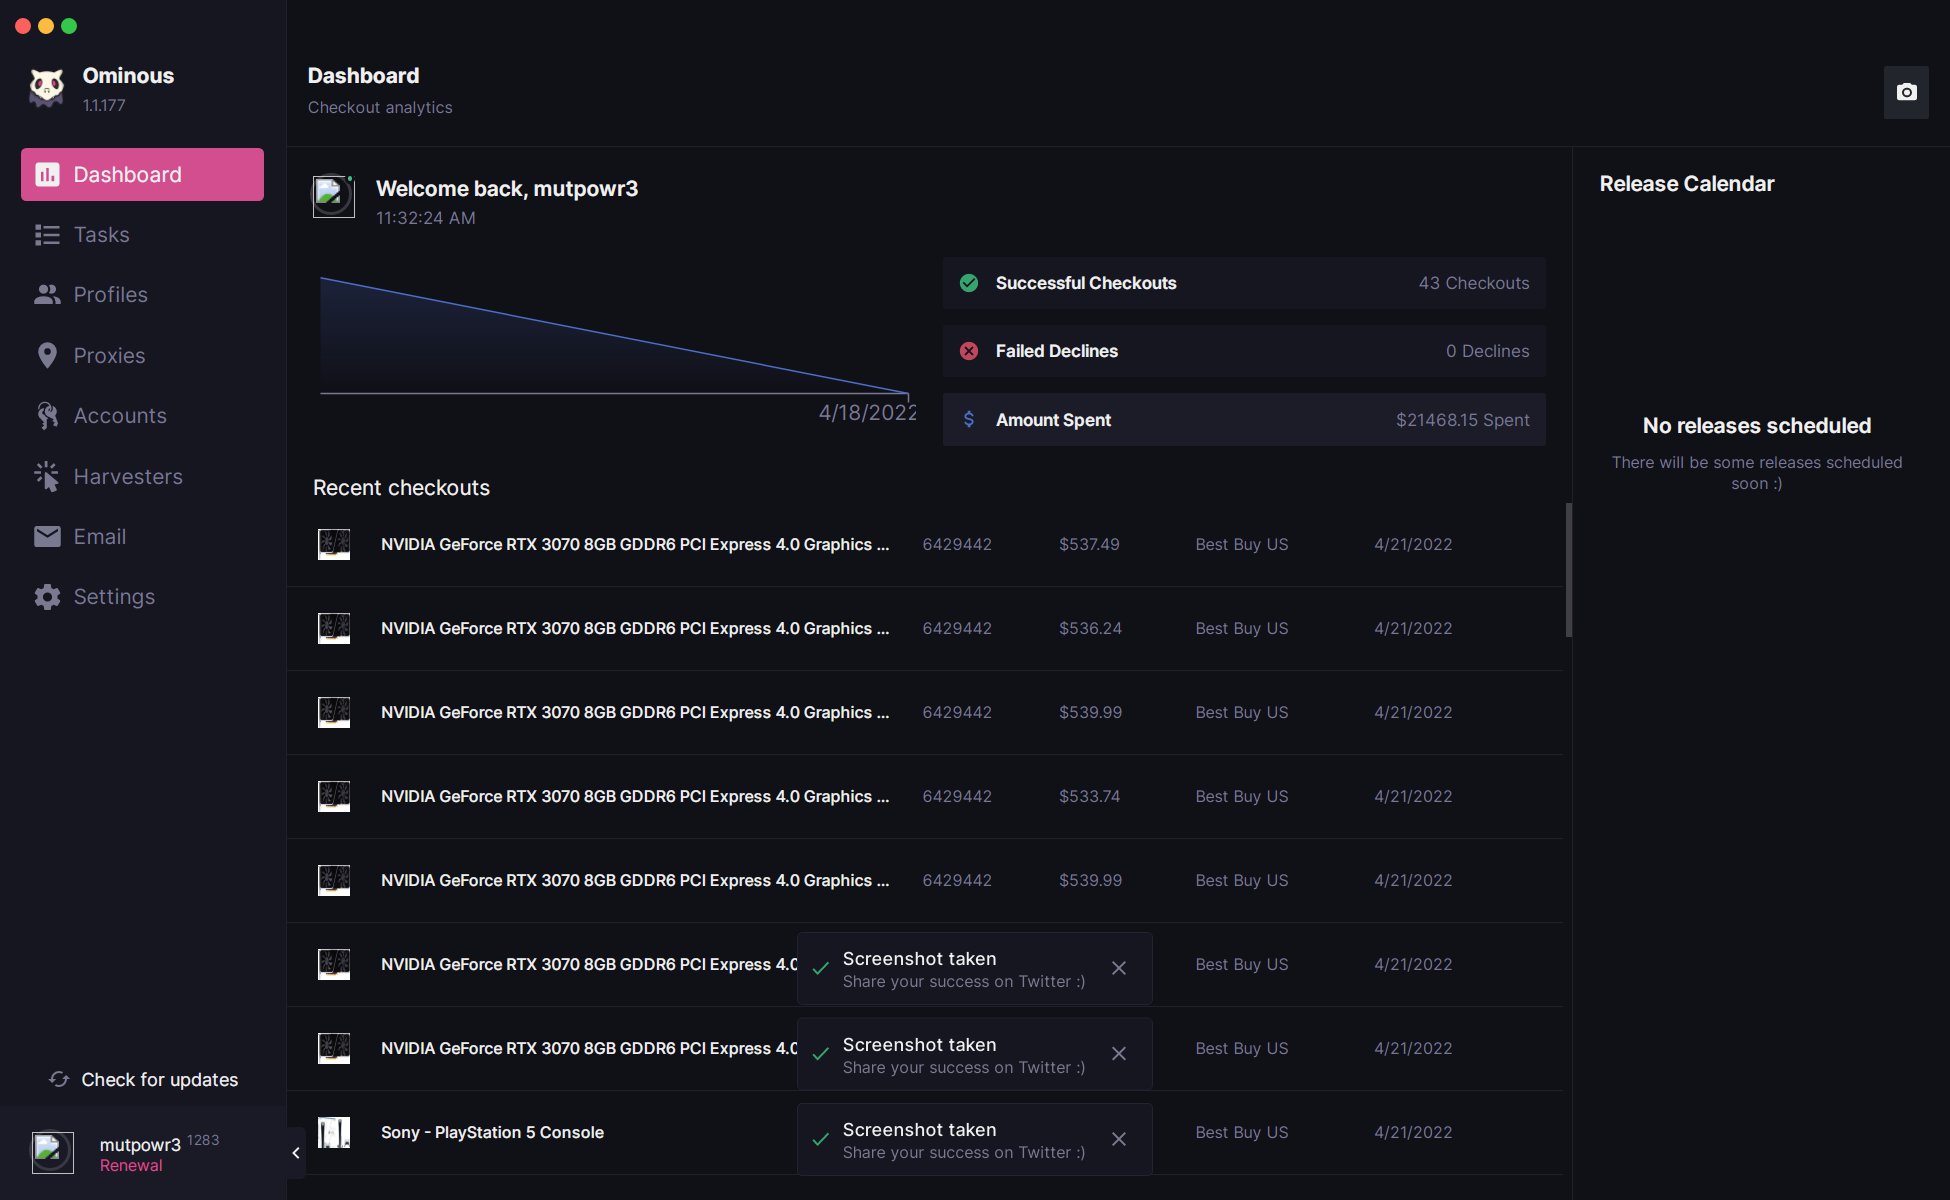Select the Amount Spent stat row
This screenshot has width=1950, height=1200.
tap(1244, 420)
